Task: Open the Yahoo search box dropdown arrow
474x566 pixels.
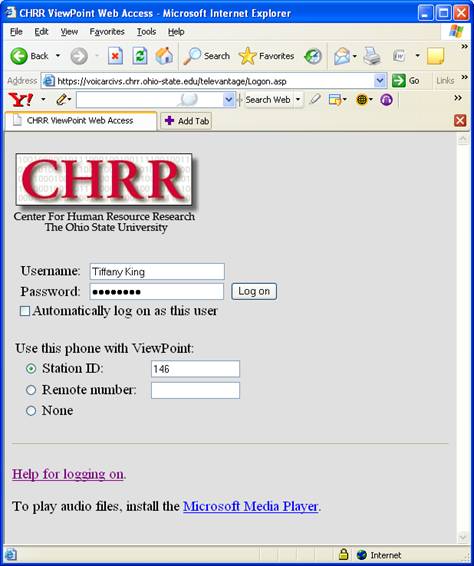Action: click(x=229, y=99)
